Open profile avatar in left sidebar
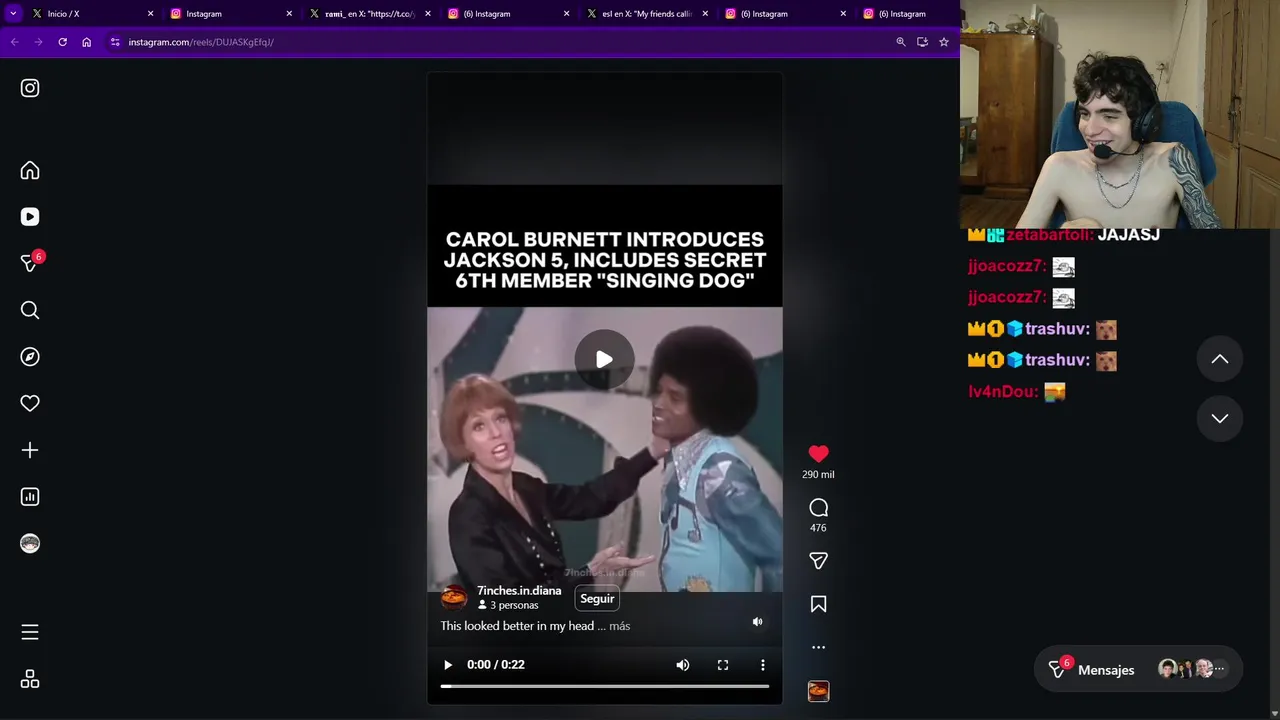This screenshot has height=720, width=1280. tap(30, 543)
